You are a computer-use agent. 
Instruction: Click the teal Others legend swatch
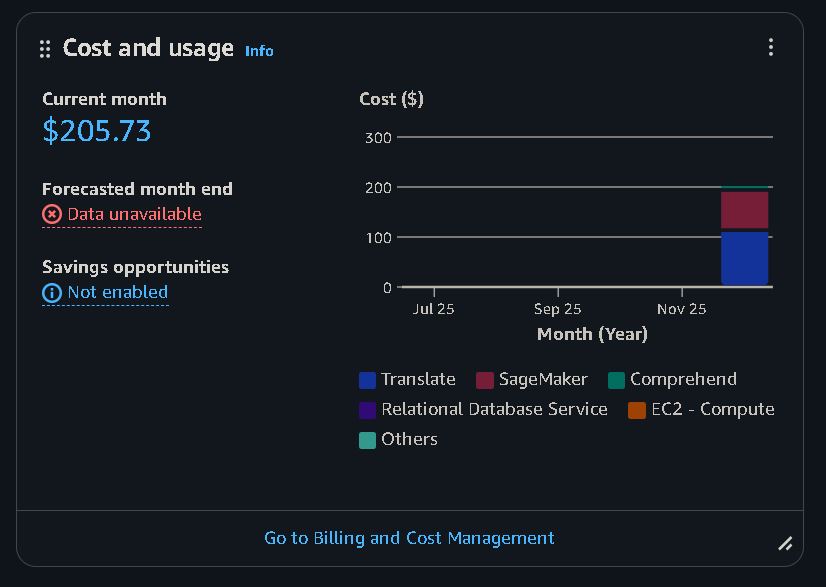tap(367, 440)
